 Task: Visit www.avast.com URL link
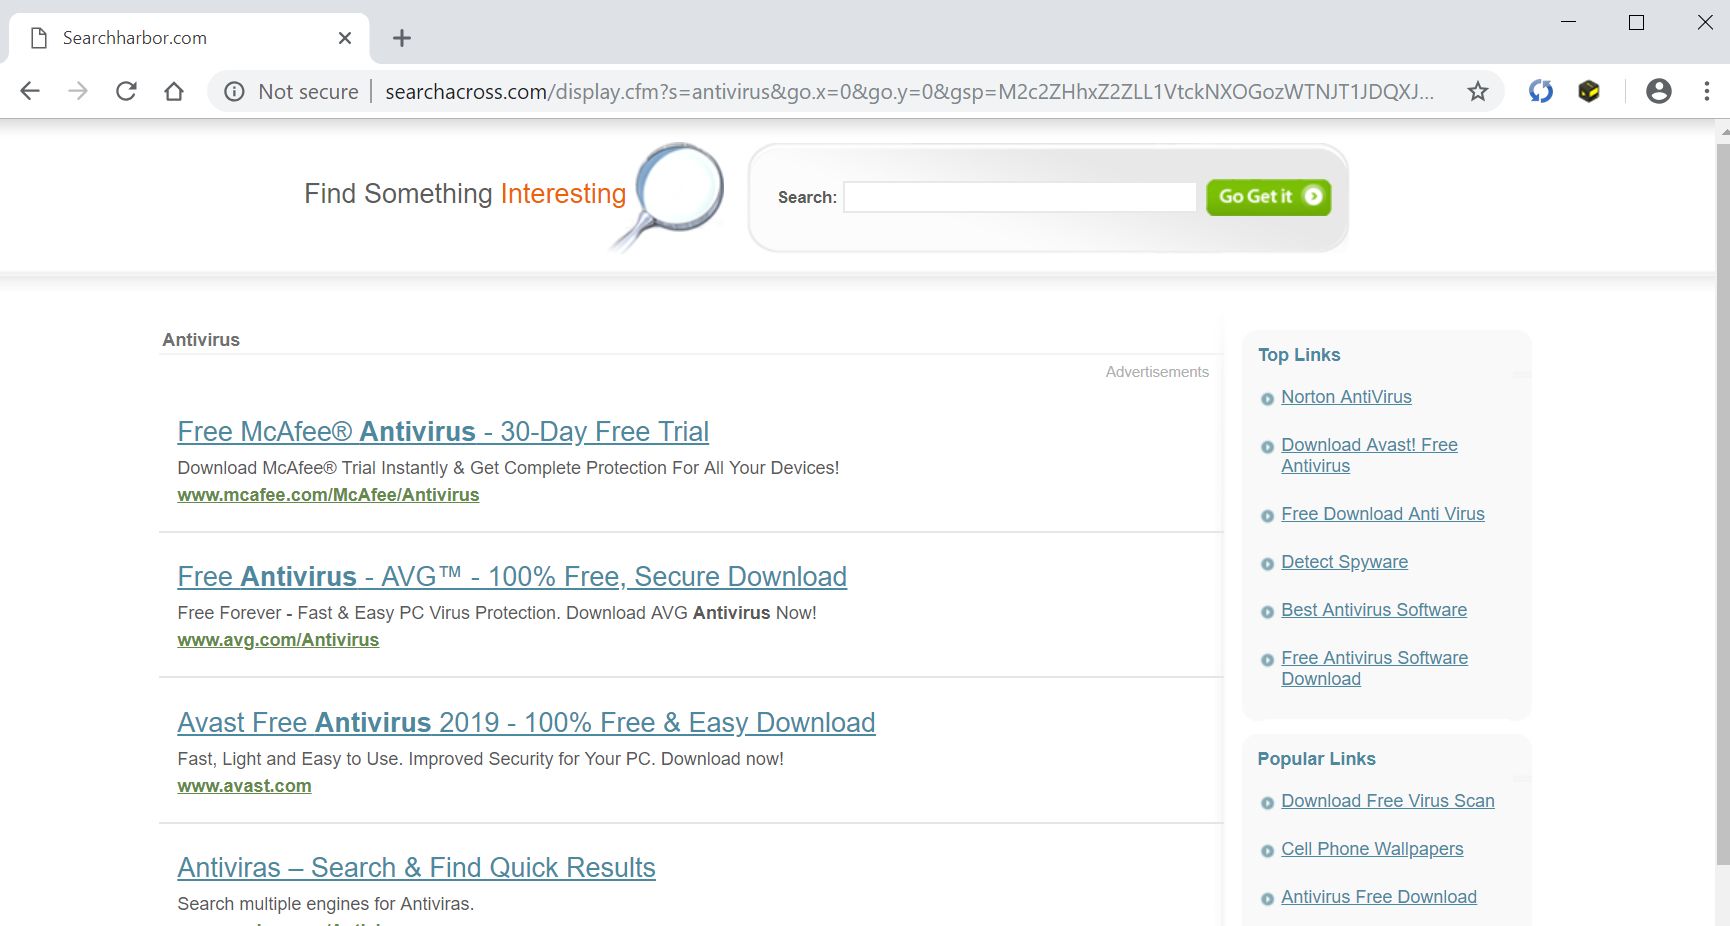coord(244,786)
